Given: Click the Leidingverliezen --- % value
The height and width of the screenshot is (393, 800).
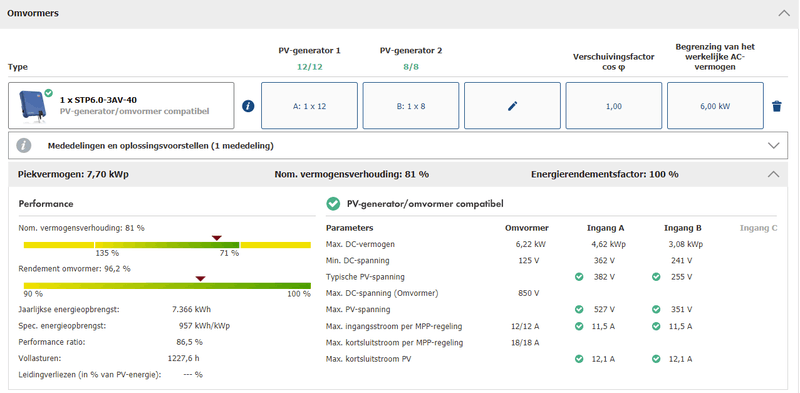Looking at the screenshot, I should click(192, 375).
